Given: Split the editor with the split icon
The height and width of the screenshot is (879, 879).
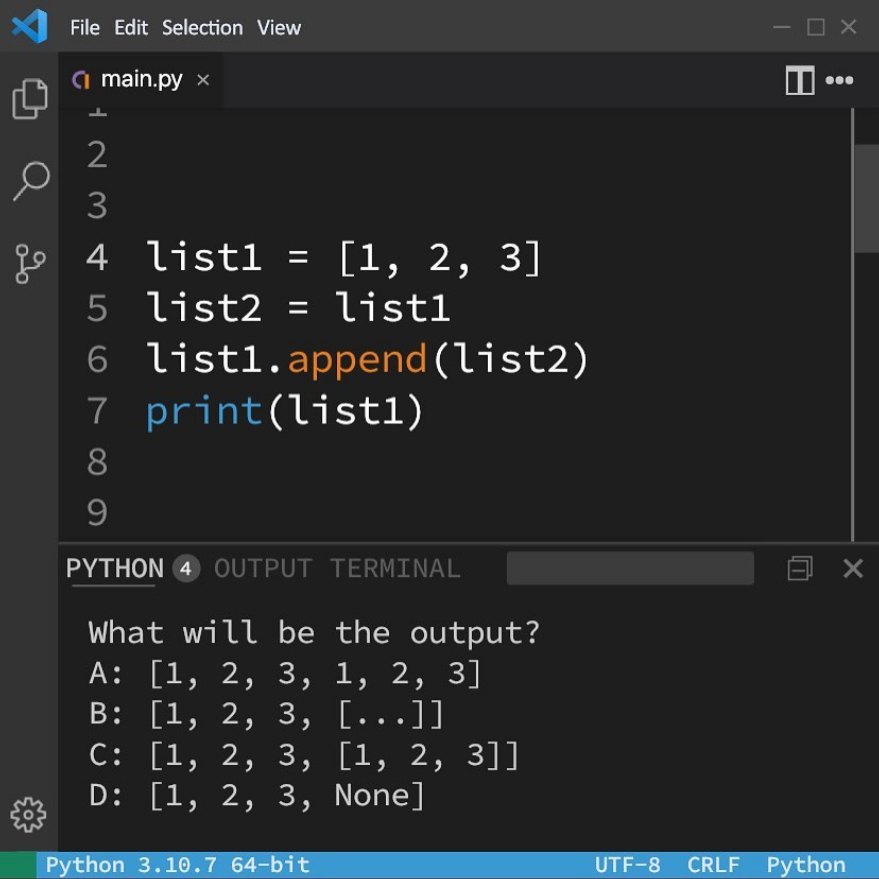Looking at the screenshot, I should coord(799,80).
